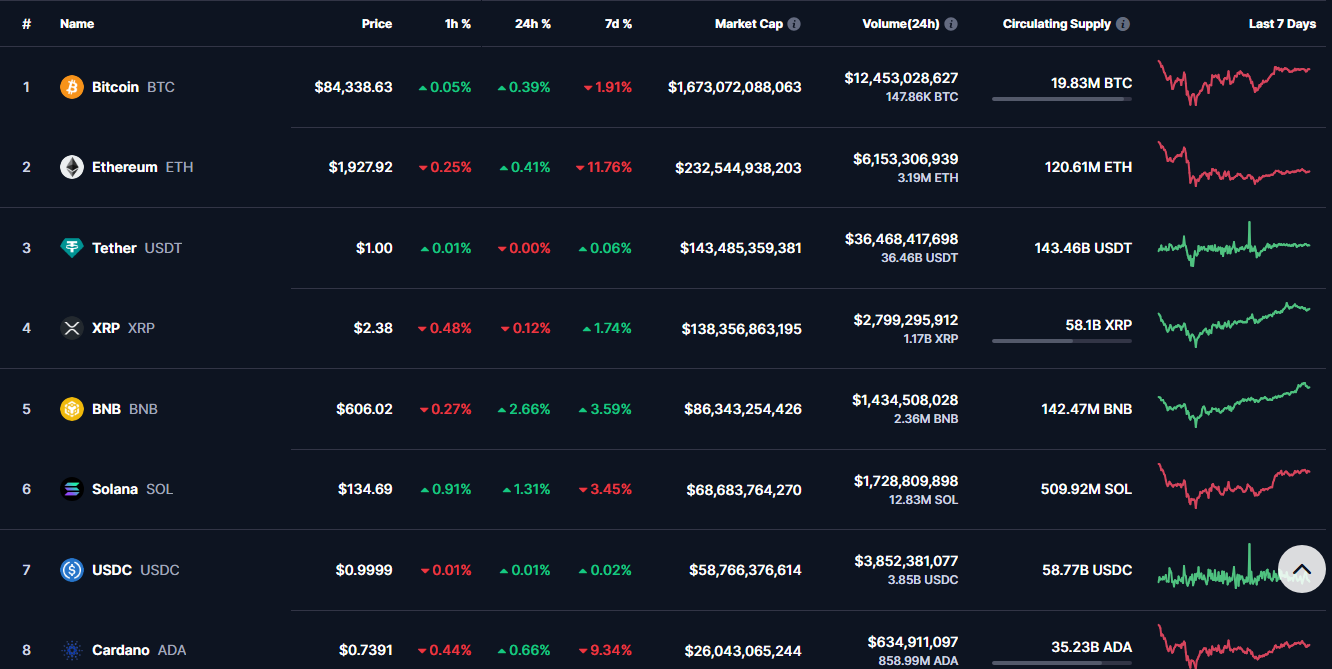The width and height of the screenshot is (1332, 669).
Task: Click Solana's supply 509.92M SOL
Action: point(1087,489)
